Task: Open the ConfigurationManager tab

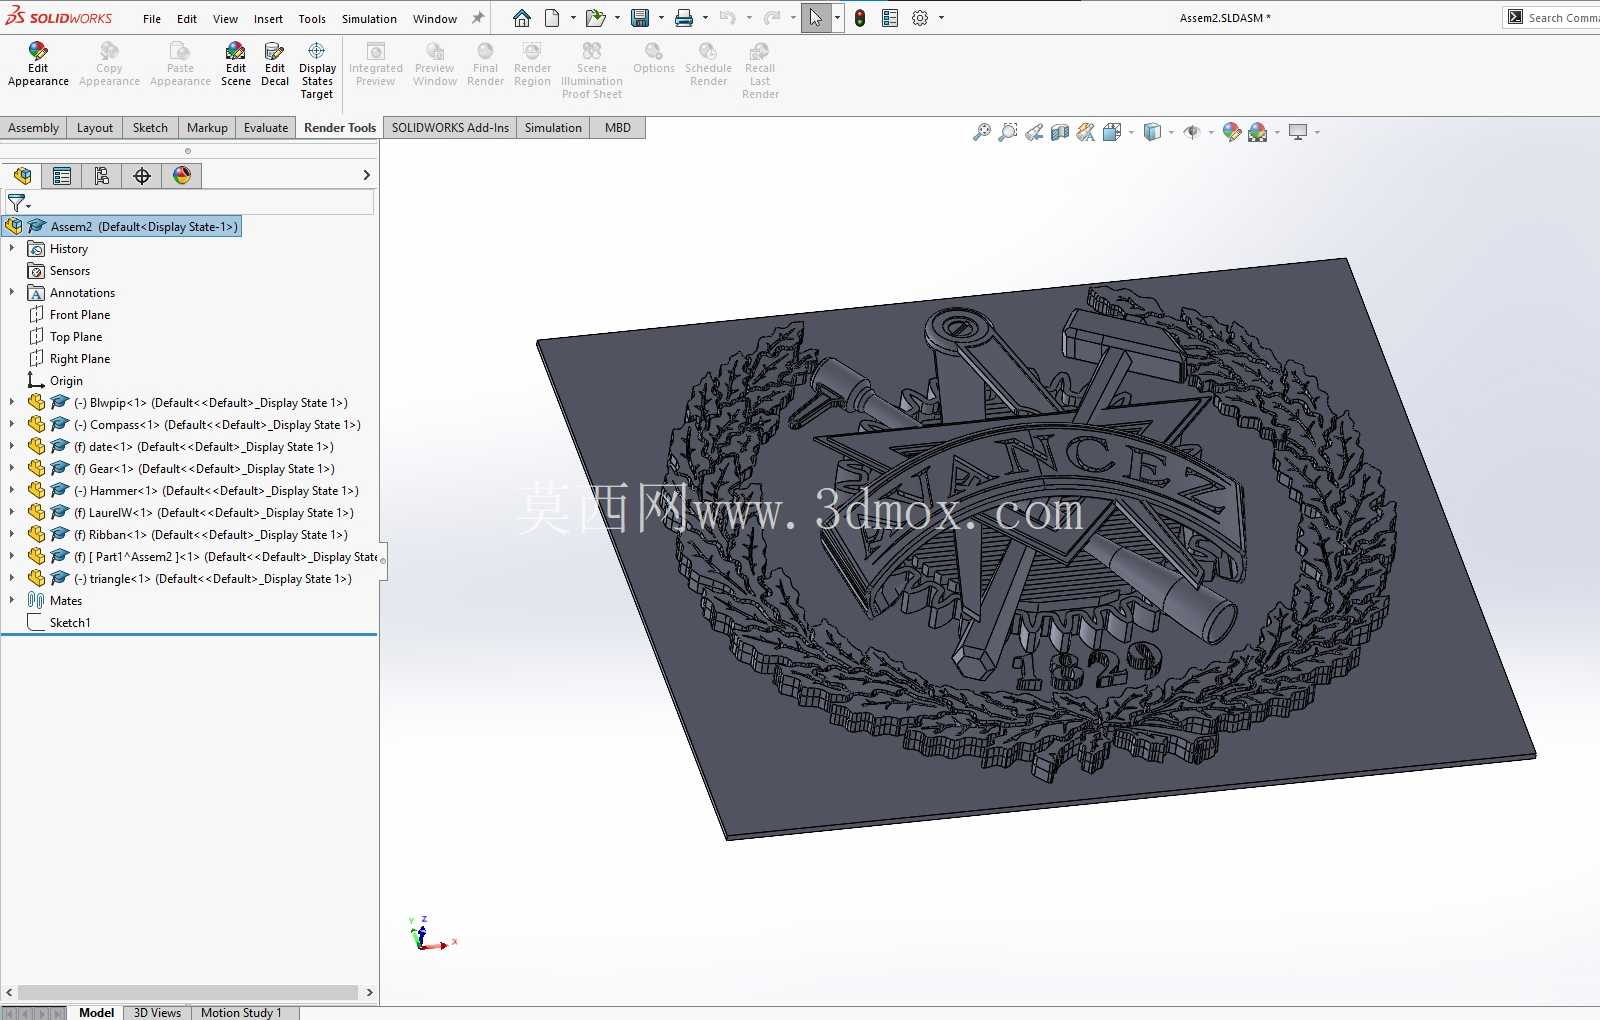Action: tap(102, 176)
